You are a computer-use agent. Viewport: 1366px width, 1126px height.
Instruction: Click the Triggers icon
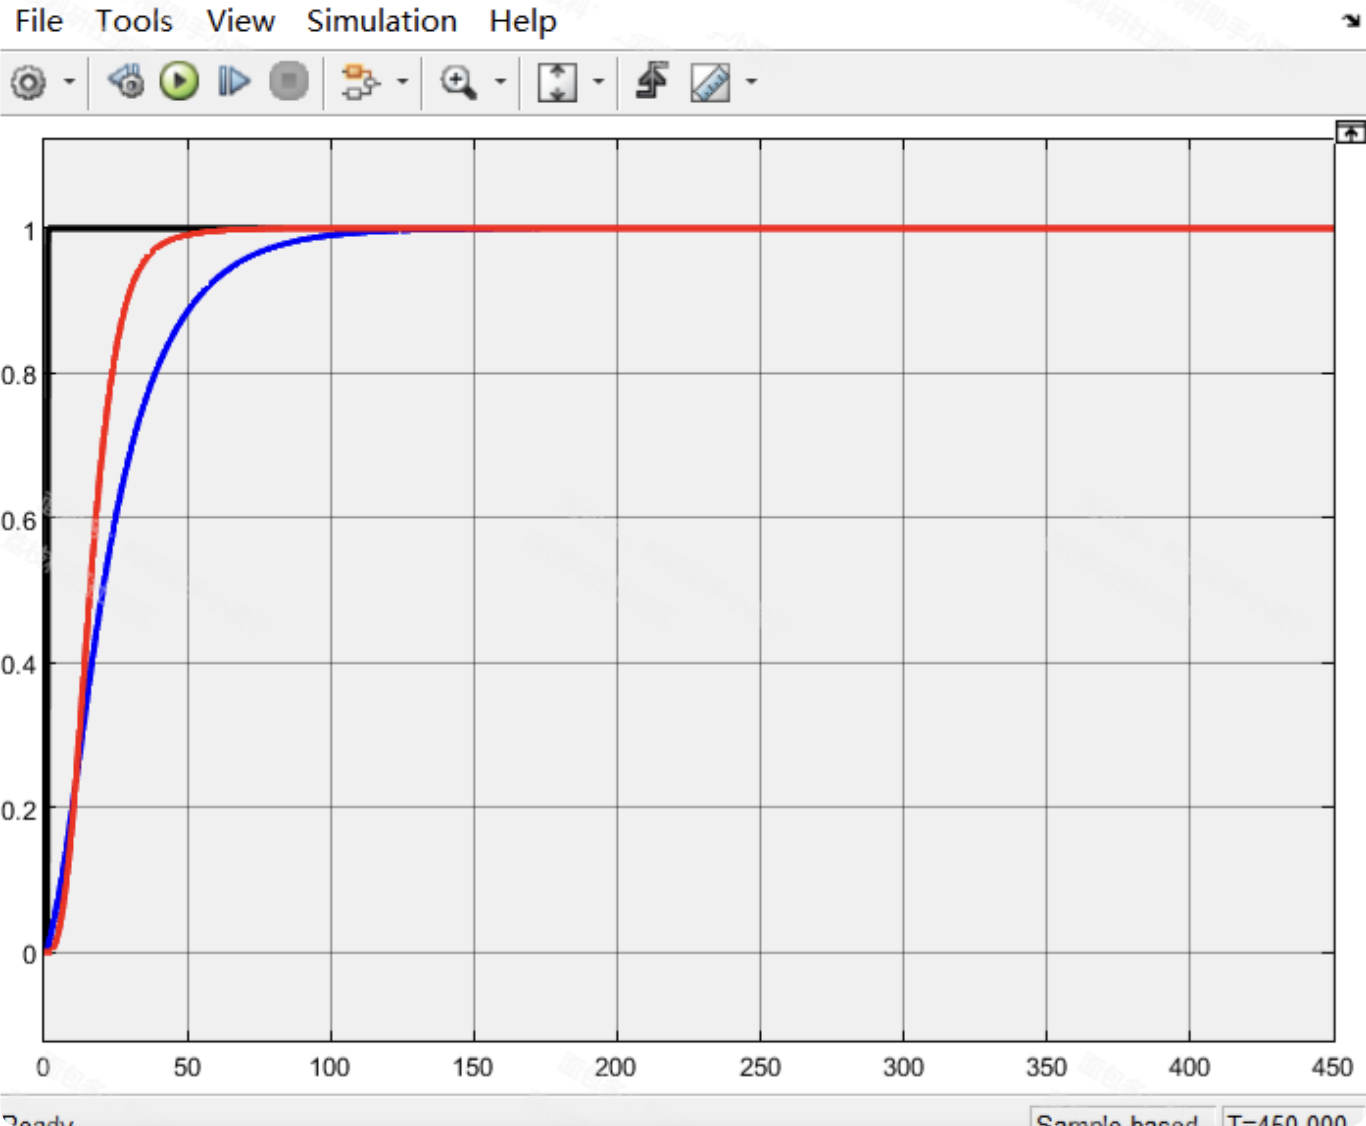(652, 81)
